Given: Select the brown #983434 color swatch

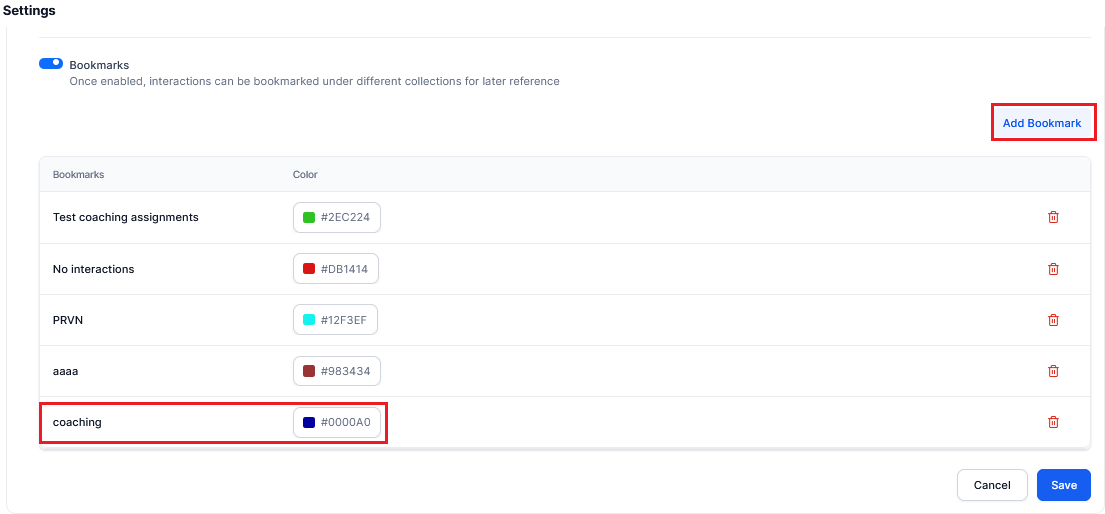Looking at the screenshot, I should (x=310, y=371).
